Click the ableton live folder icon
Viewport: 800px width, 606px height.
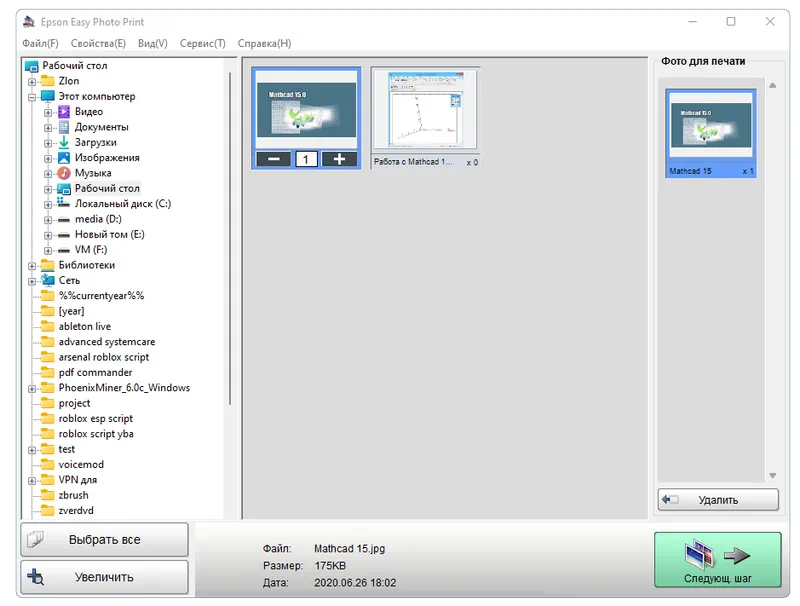[x=47, y=326]
